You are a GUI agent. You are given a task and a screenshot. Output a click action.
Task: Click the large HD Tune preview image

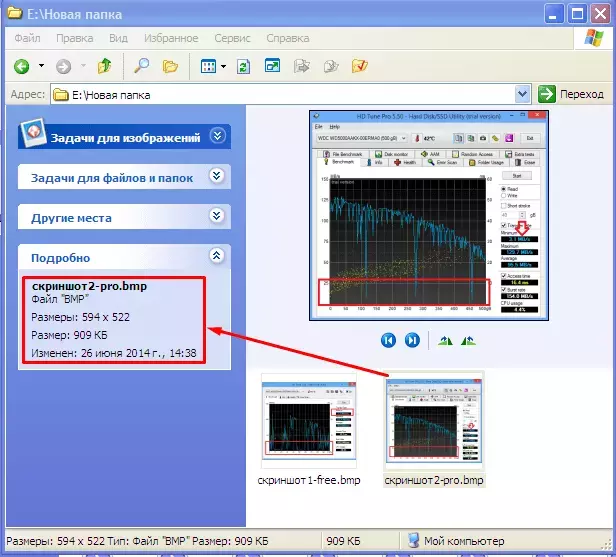pos(429,215)
